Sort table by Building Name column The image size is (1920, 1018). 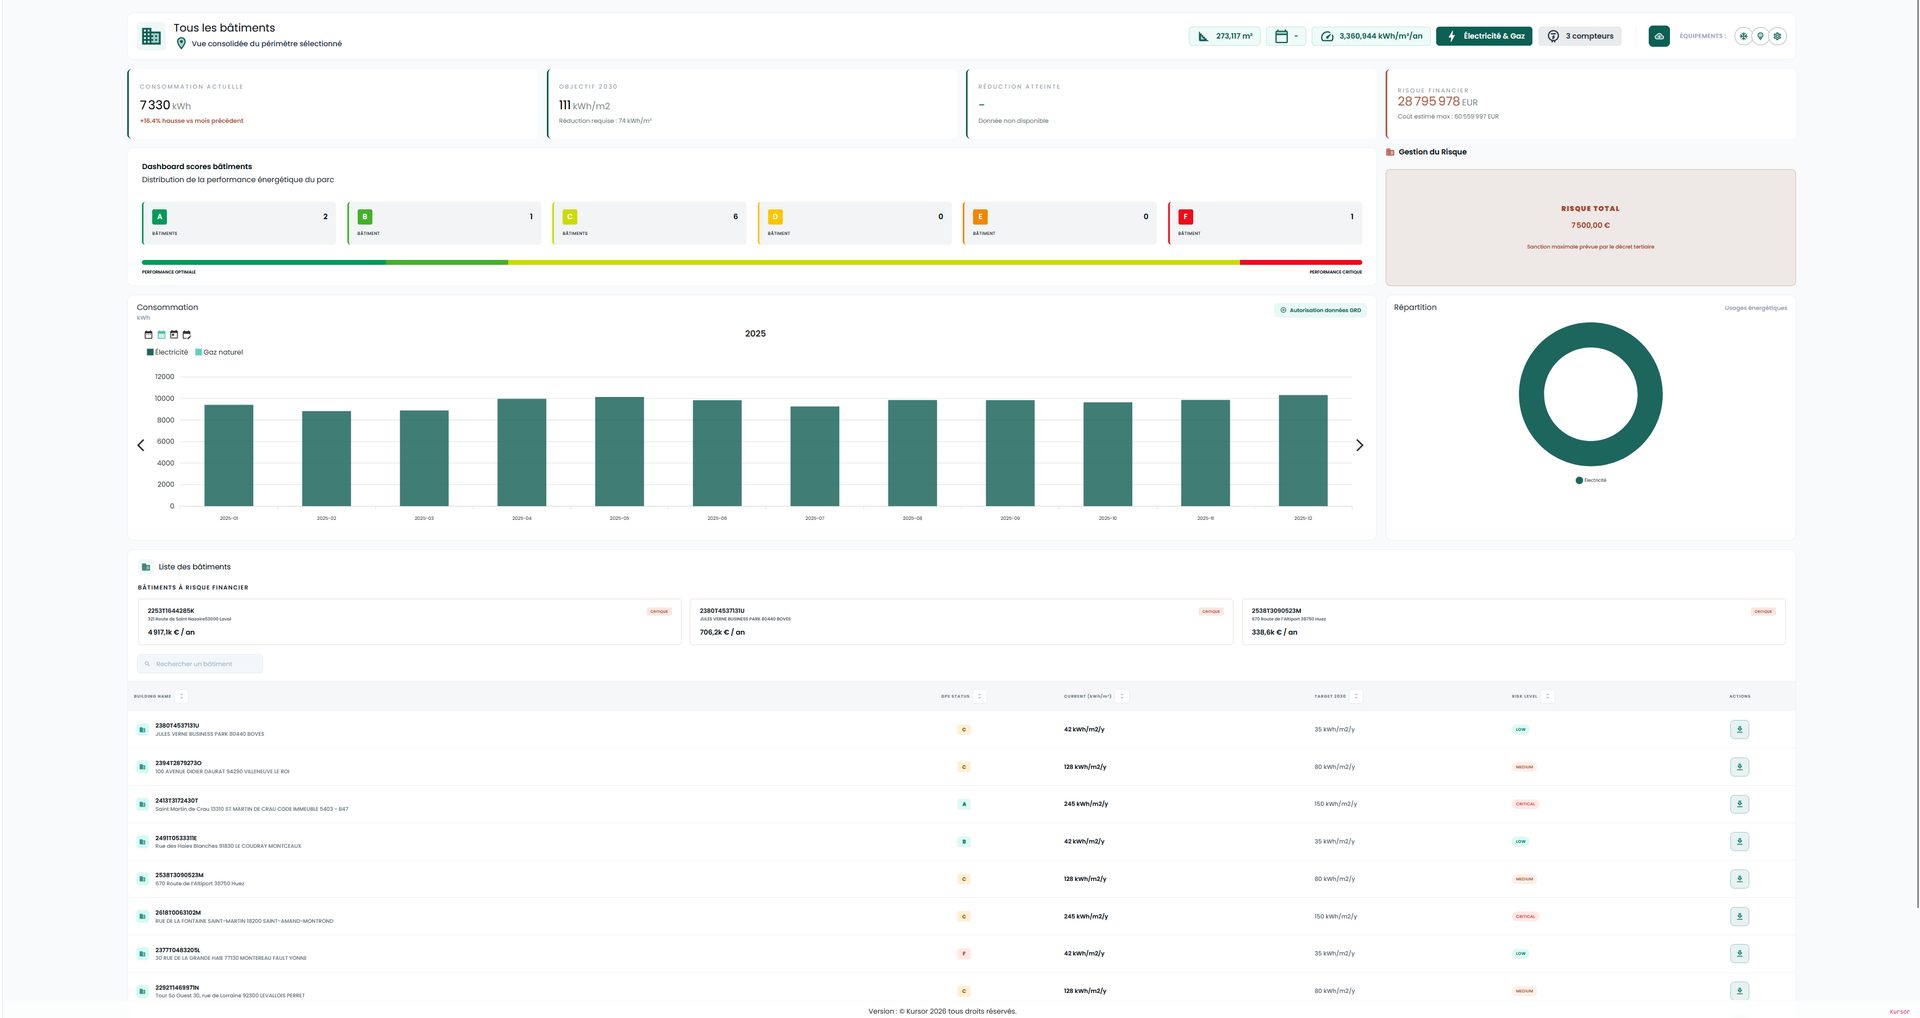(159, 696)
